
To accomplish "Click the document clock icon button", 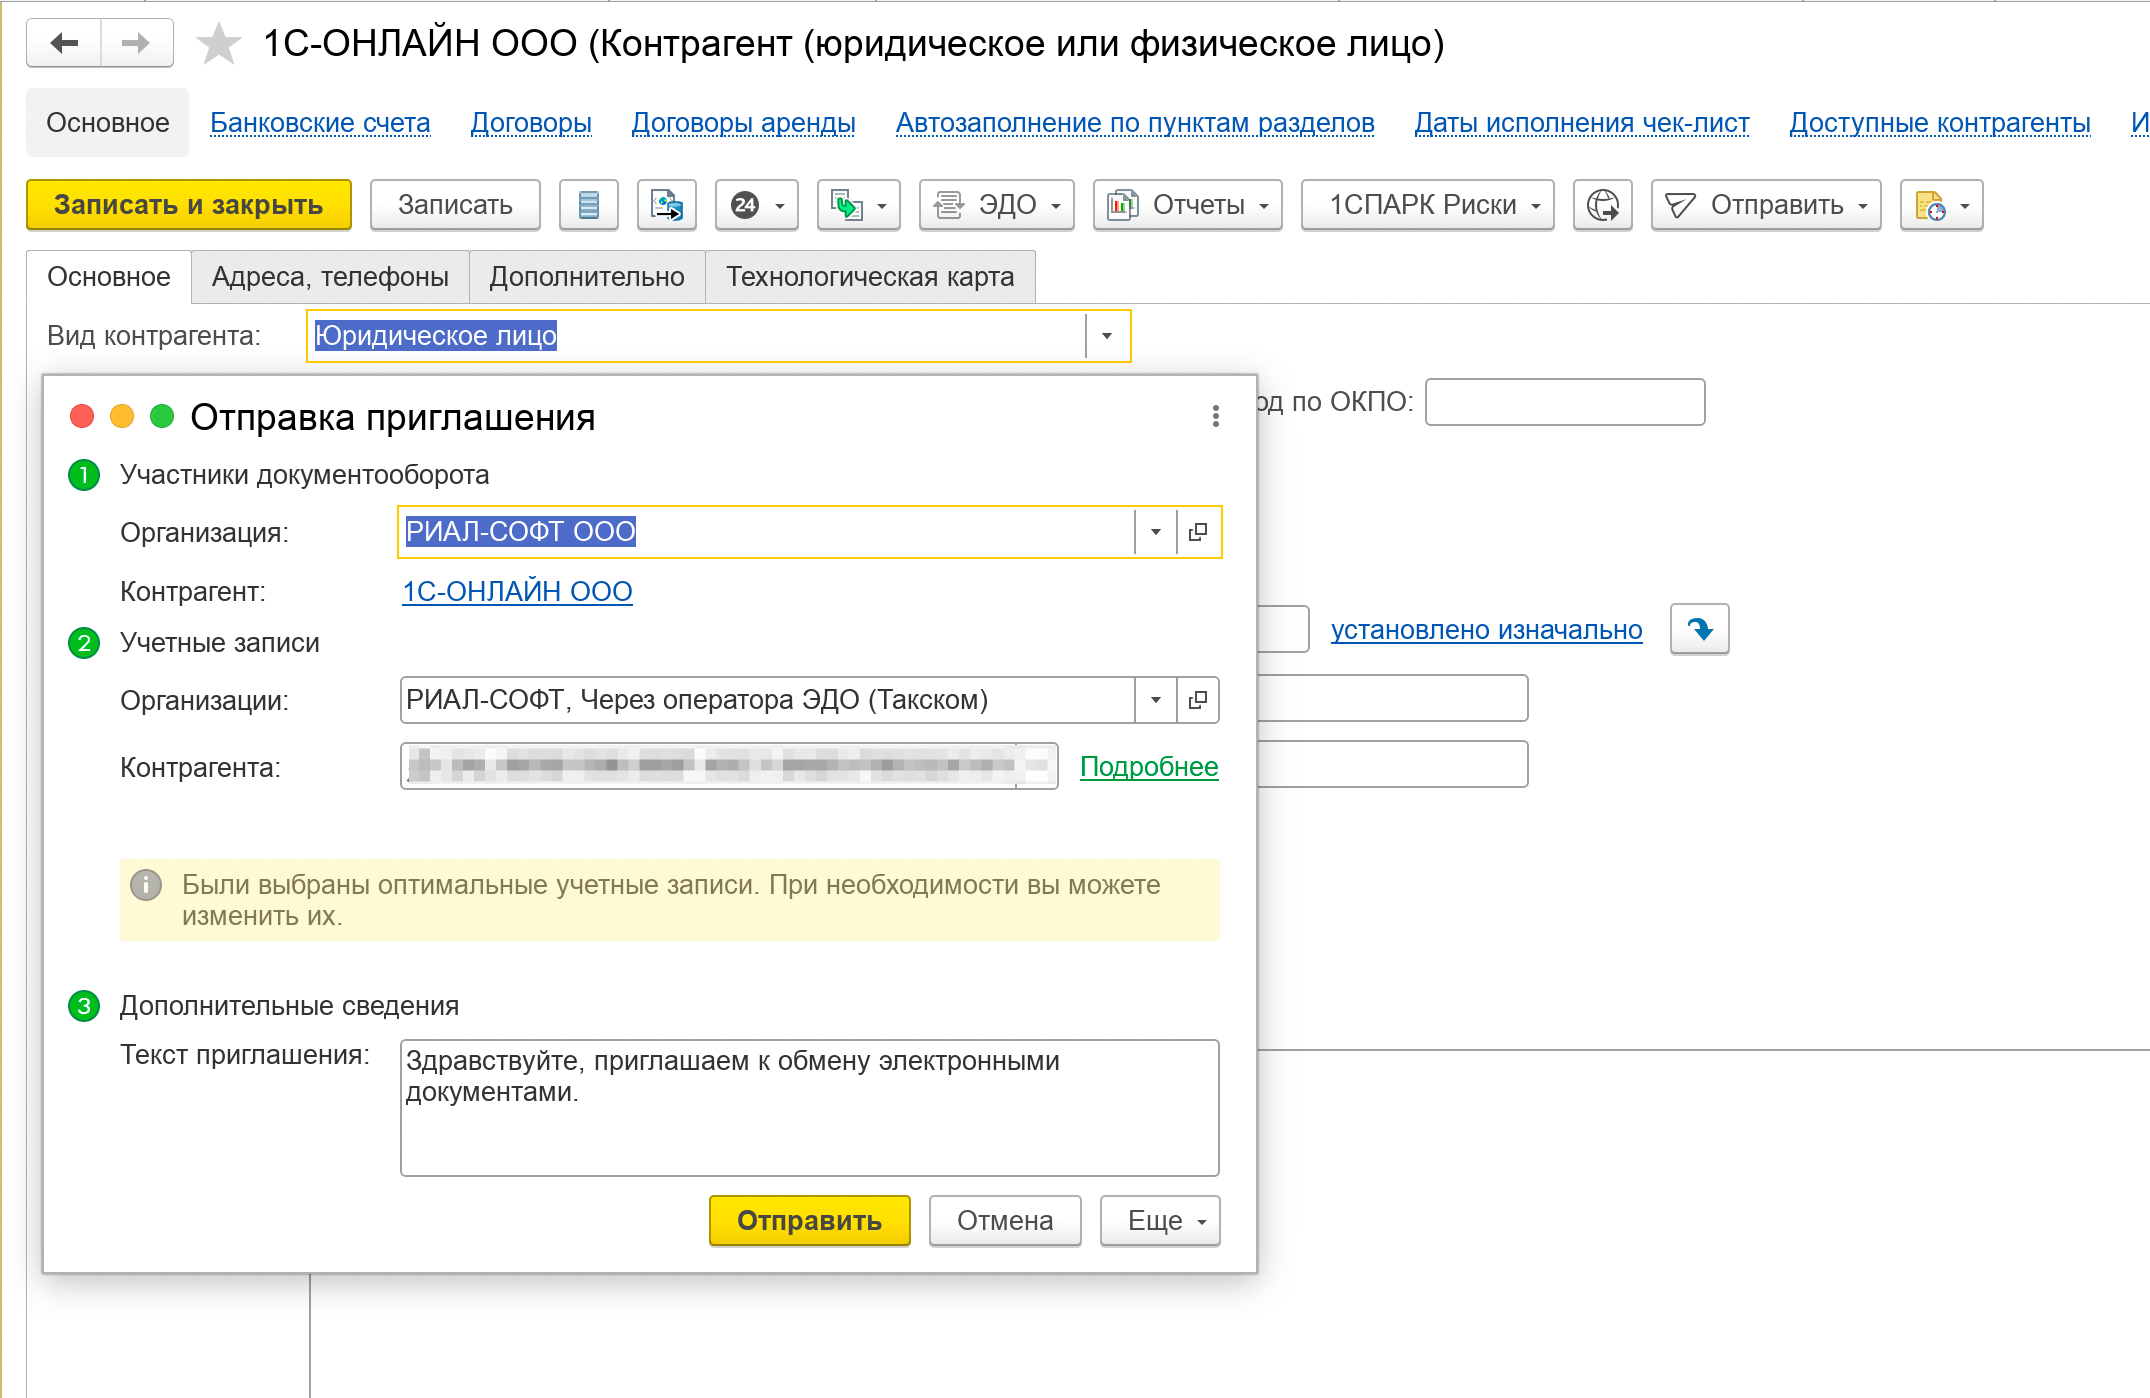I will [x=1942, y=205].
